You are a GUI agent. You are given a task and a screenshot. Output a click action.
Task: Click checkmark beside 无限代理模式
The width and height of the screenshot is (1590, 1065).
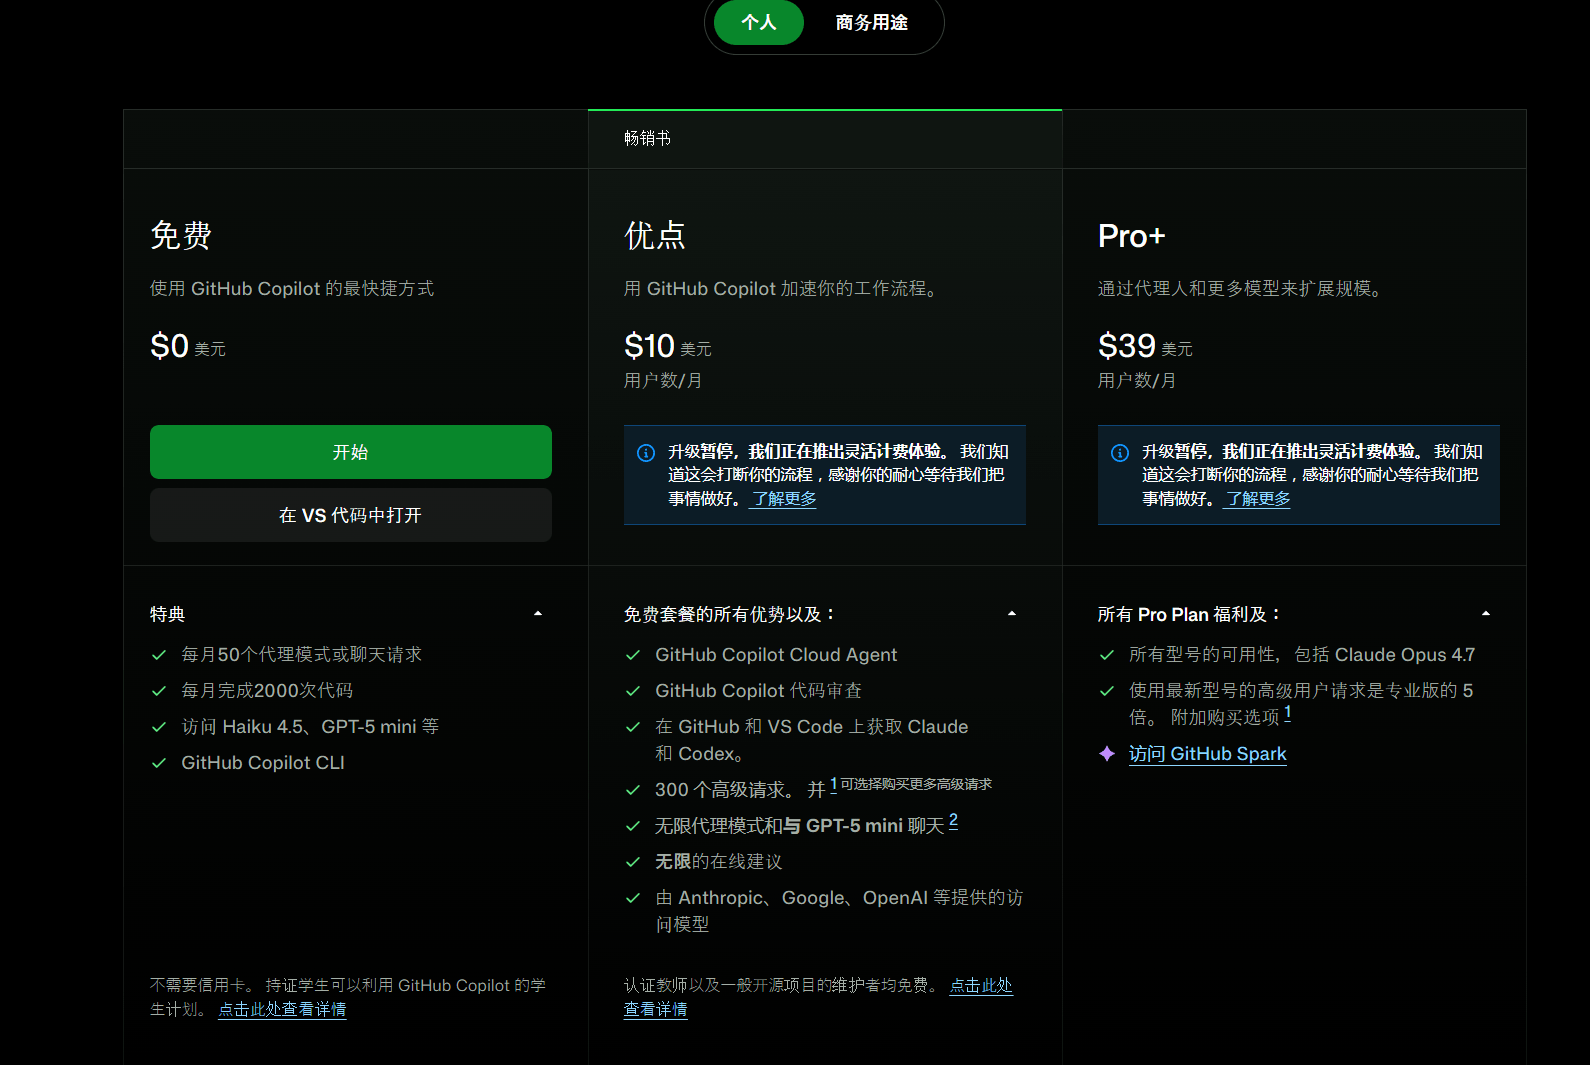(632, 826)
